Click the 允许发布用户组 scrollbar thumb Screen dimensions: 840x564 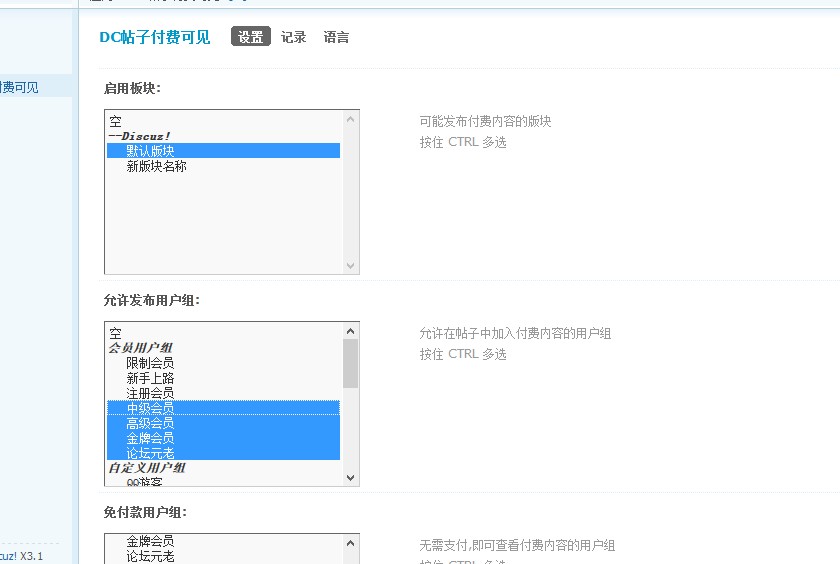point(350,364)
